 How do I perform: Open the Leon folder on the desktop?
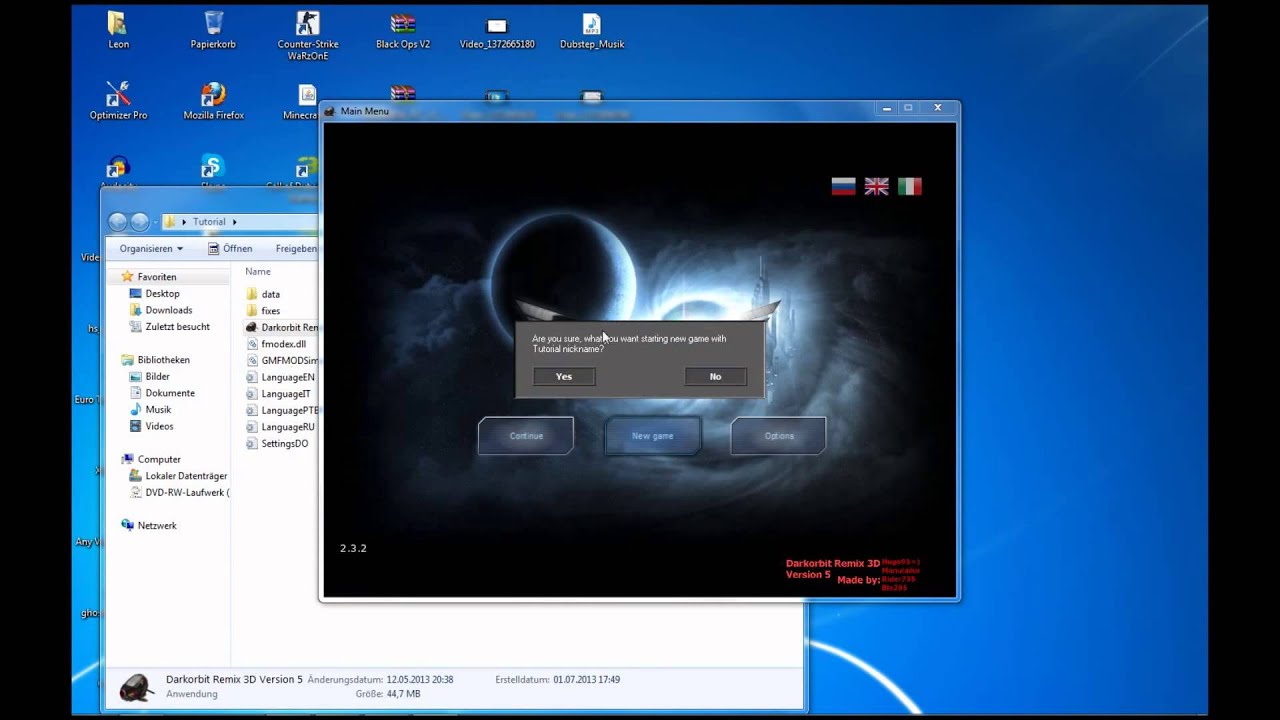click(x=118, y=30)
